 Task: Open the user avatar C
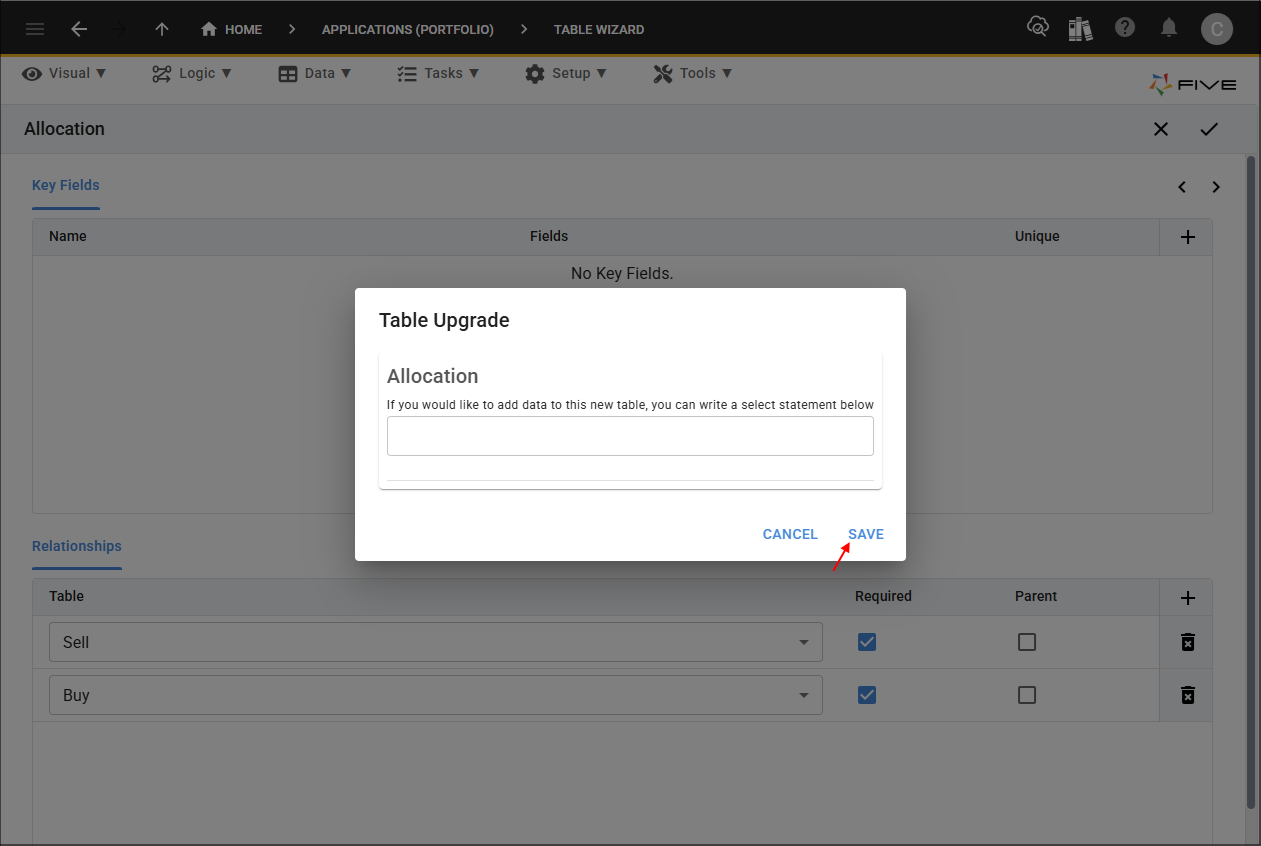1217,29
